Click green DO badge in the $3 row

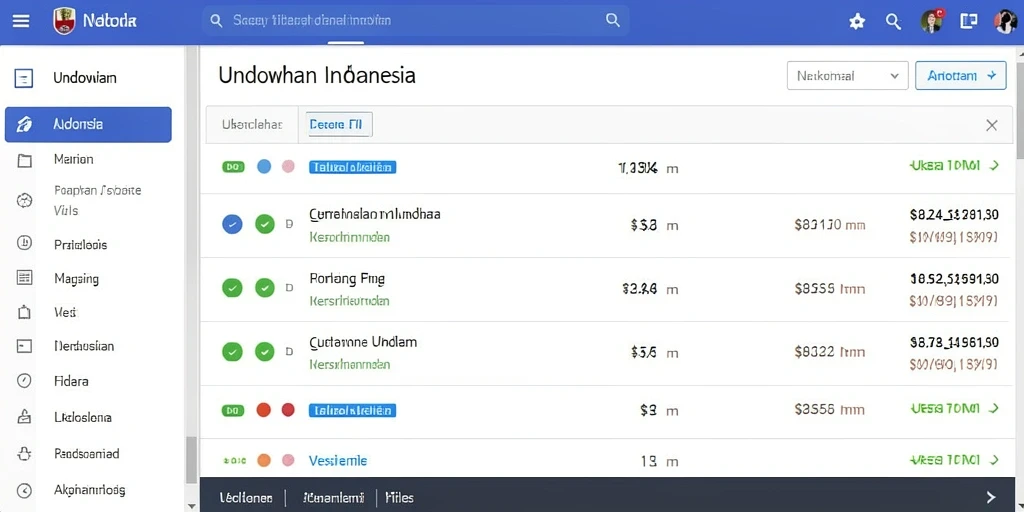pos(233,410)
